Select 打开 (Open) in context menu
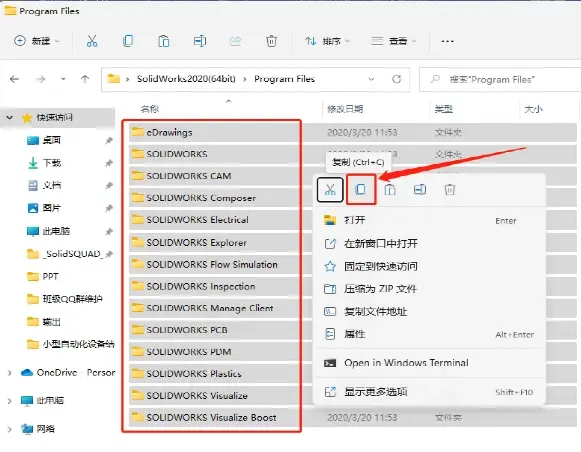 [429, 220]
